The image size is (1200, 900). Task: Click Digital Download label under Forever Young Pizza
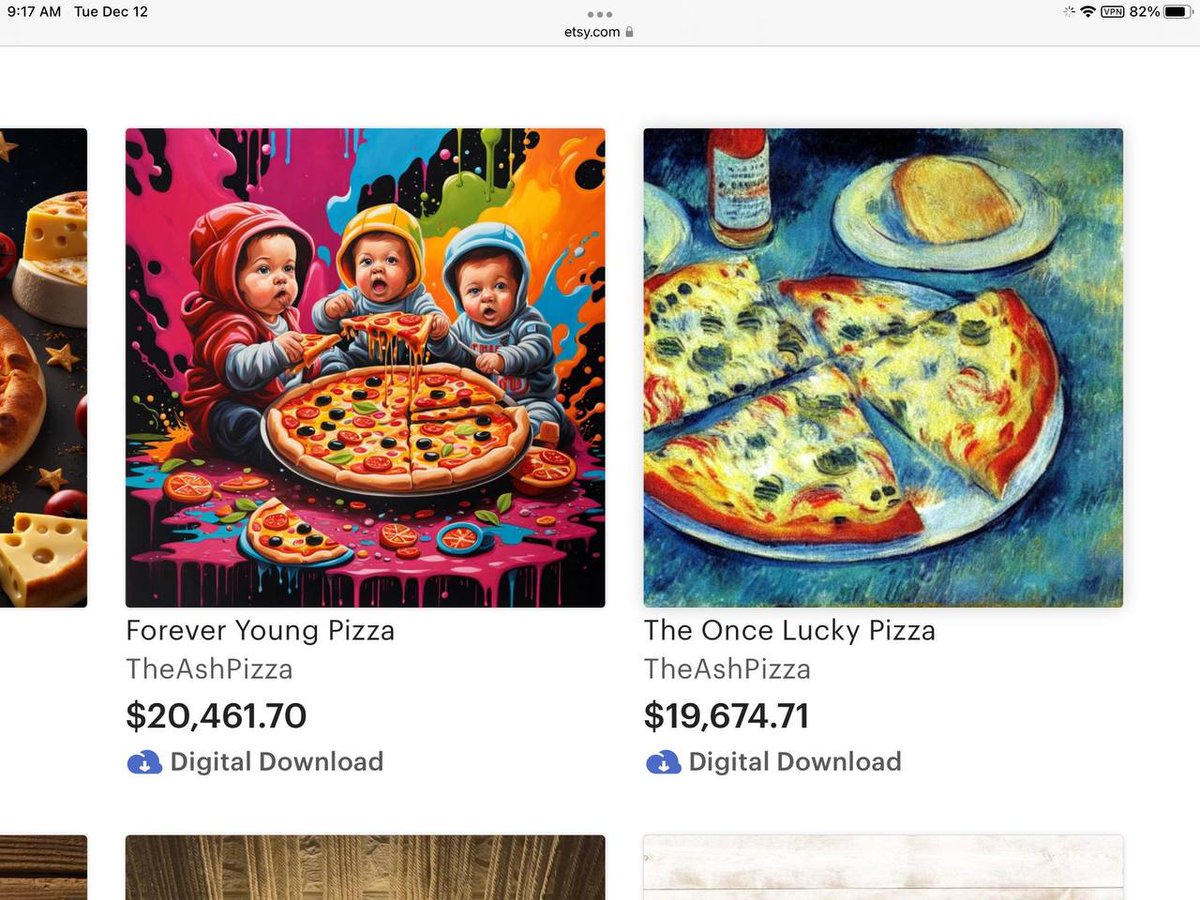276,762
